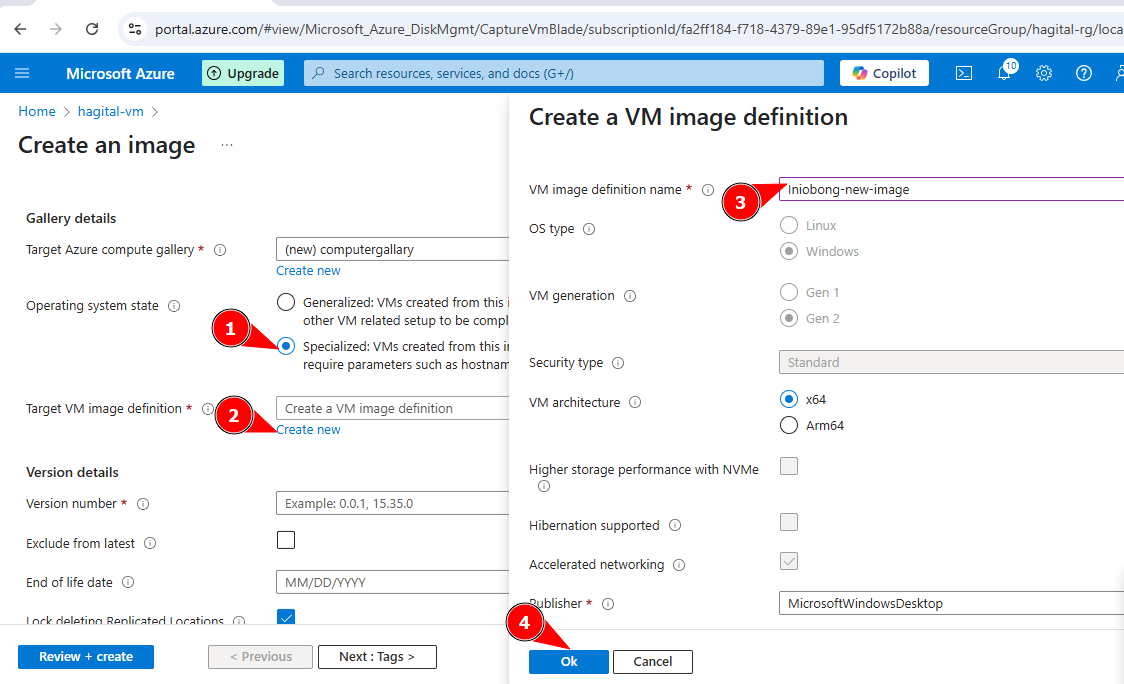
Task: Open the help question mark icon
Action: (1084, 73)
